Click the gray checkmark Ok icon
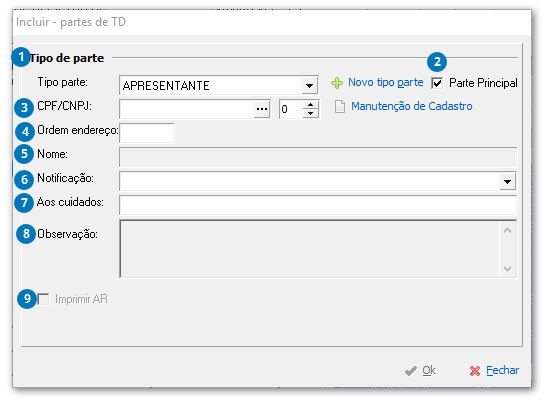The image size is (545, 401). 411,371
